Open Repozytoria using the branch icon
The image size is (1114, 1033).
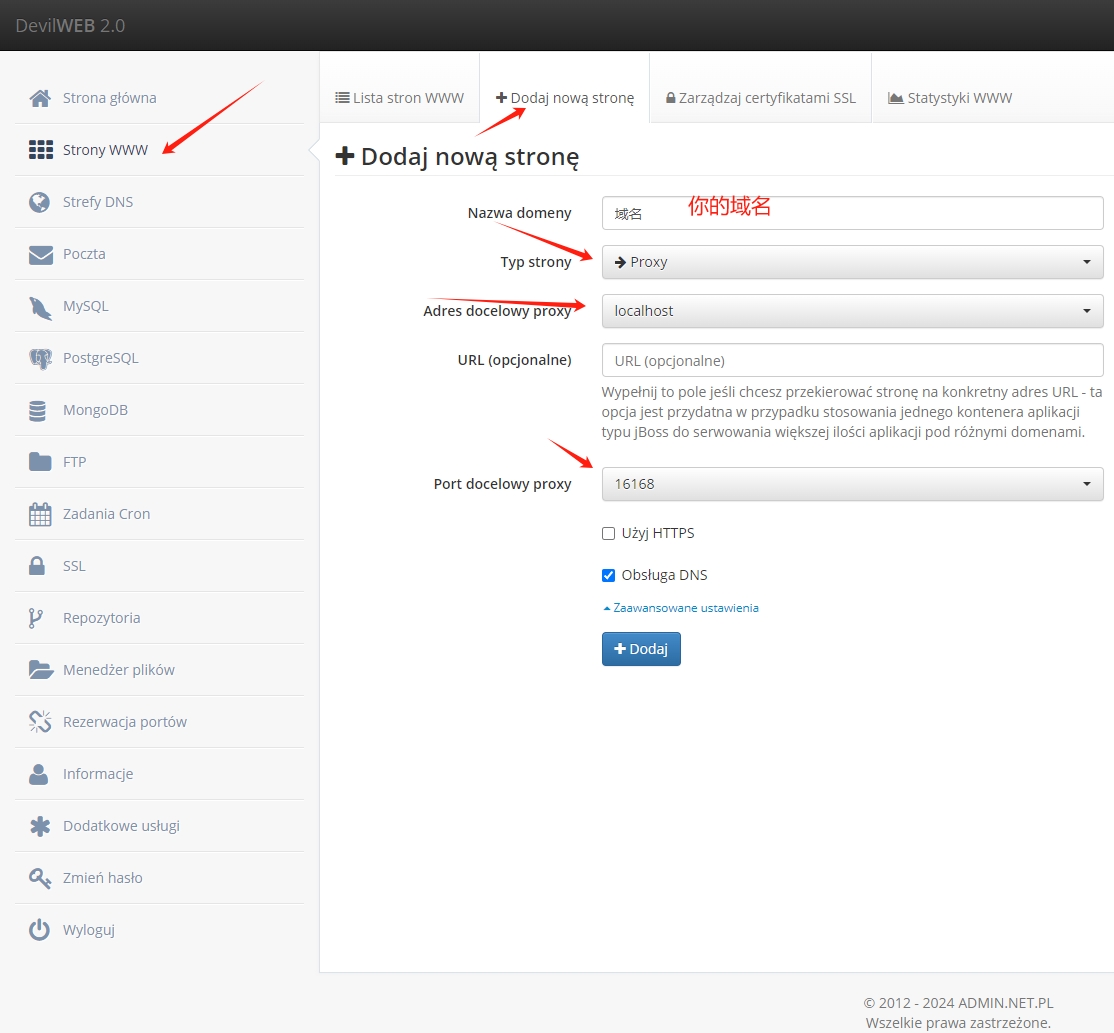pos(37,618)
